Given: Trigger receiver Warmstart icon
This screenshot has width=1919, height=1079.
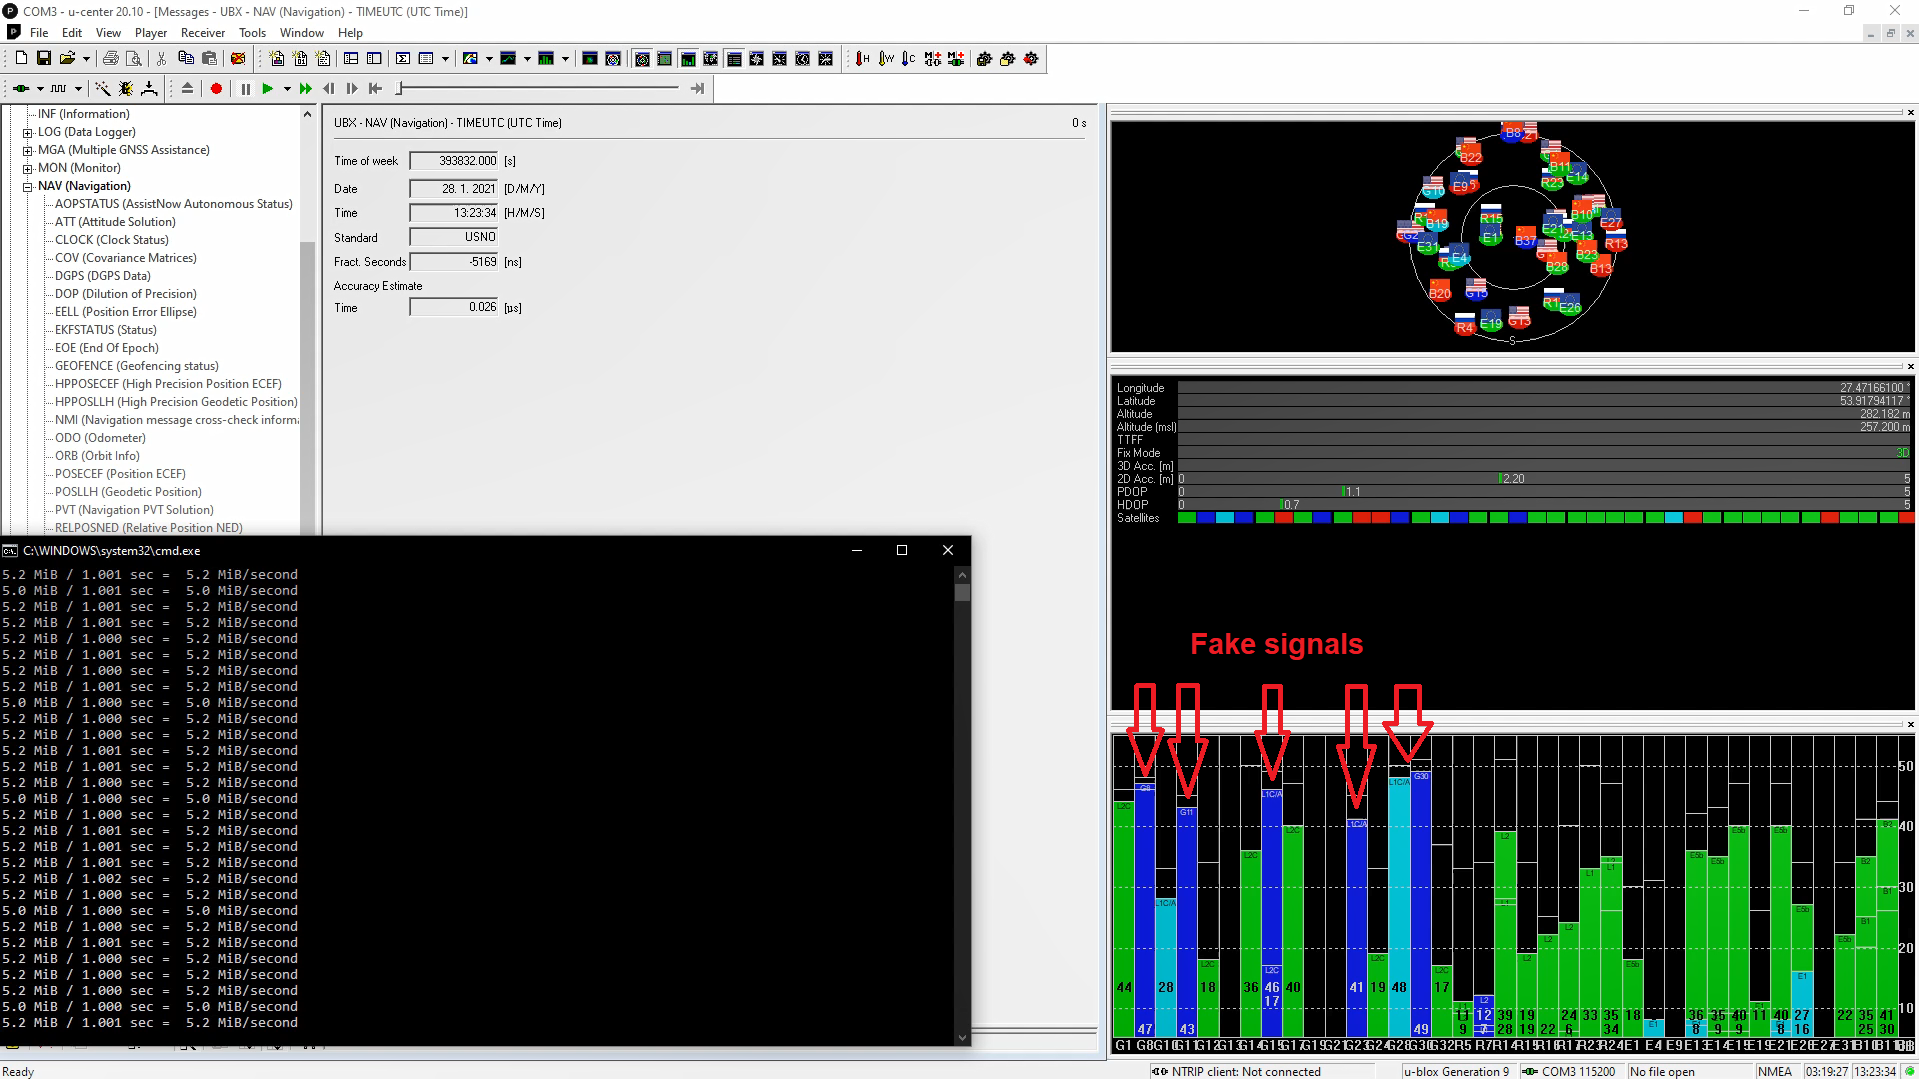Looking at the screenshot, I should click(886, 59).
